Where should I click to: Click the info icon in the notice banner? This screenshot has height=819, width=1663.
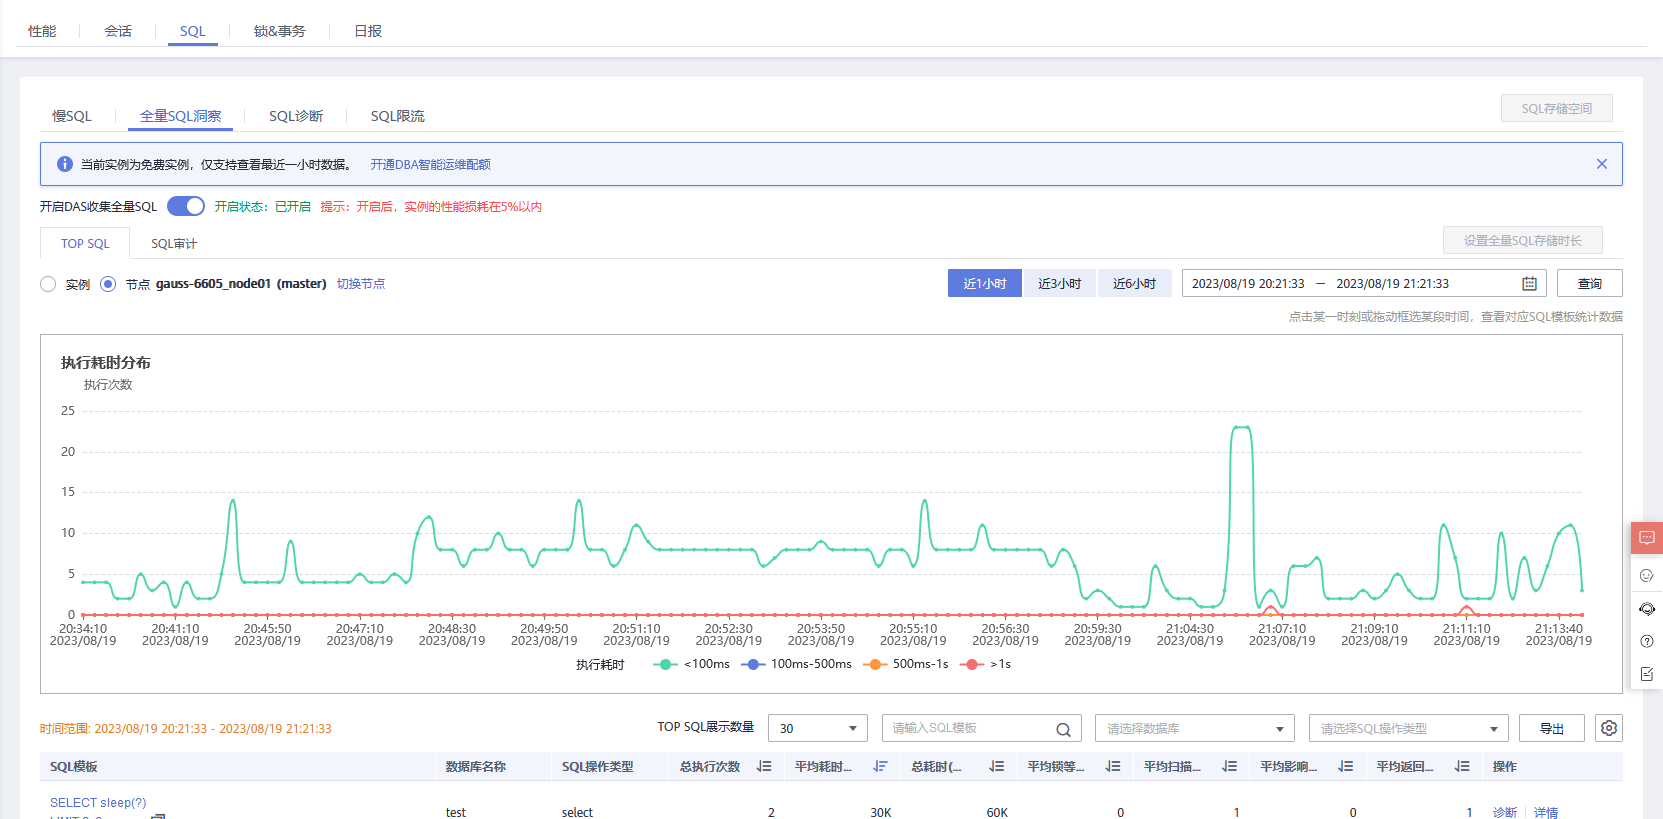point(65,164)
